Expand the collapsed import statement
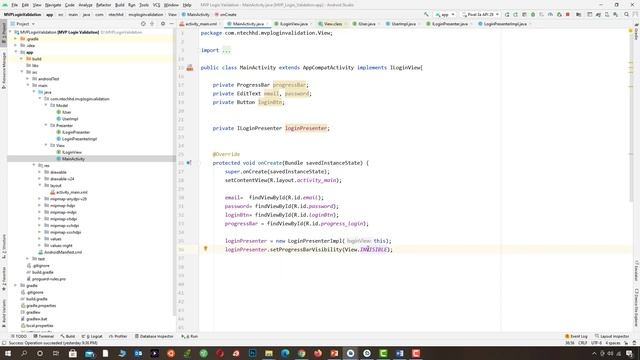640x360 pixels. (226, 50)
